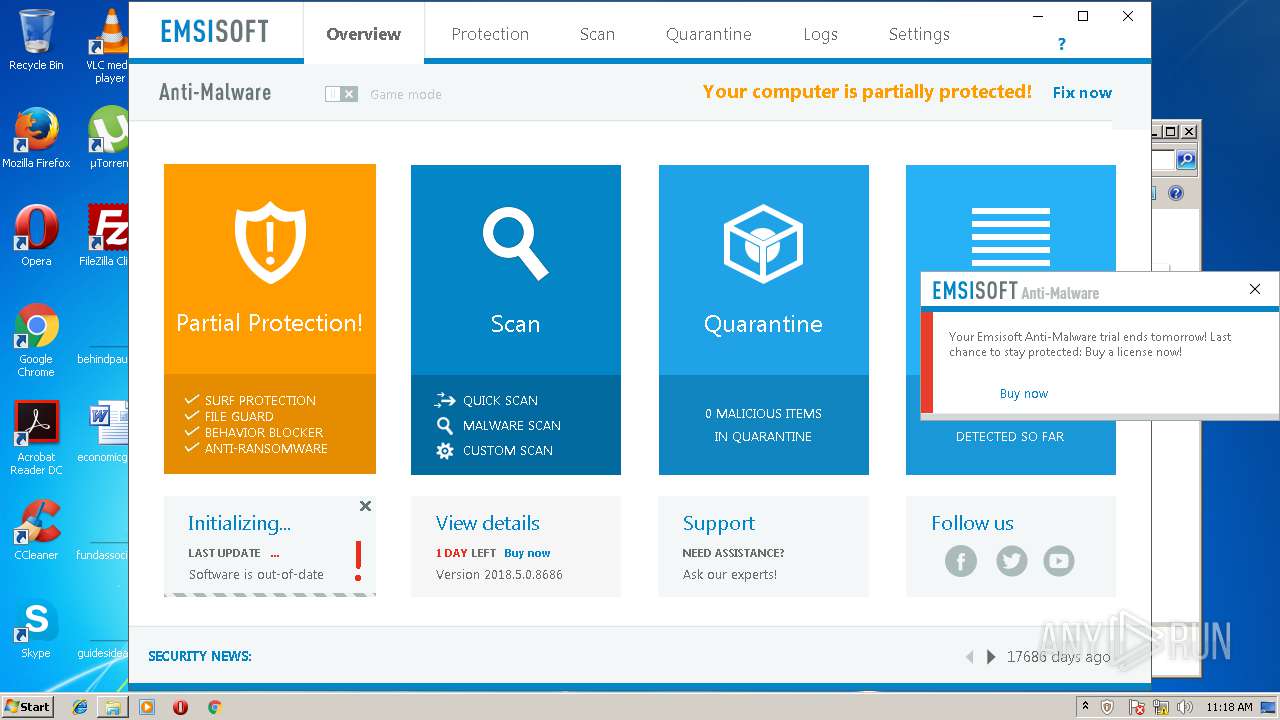Open VLC media player desktop icon
The height and width of the screenshot is (720, 1280).
(x=110, y=46)
